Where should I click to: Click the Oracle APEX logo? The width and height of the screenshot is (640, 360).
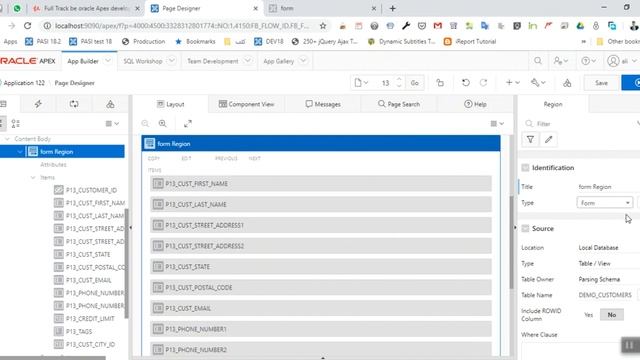[x=28, y=61]
